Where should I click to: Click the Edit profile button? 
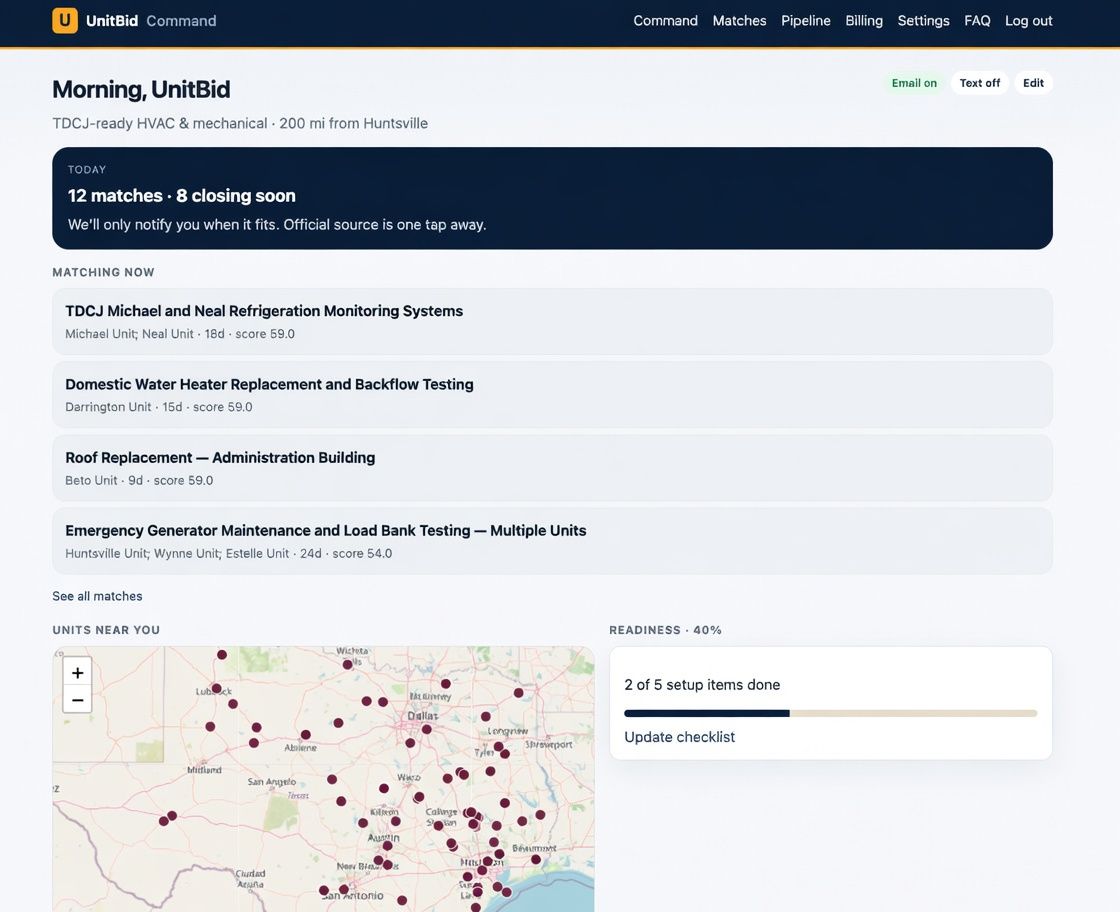(x=1033, y=83)
